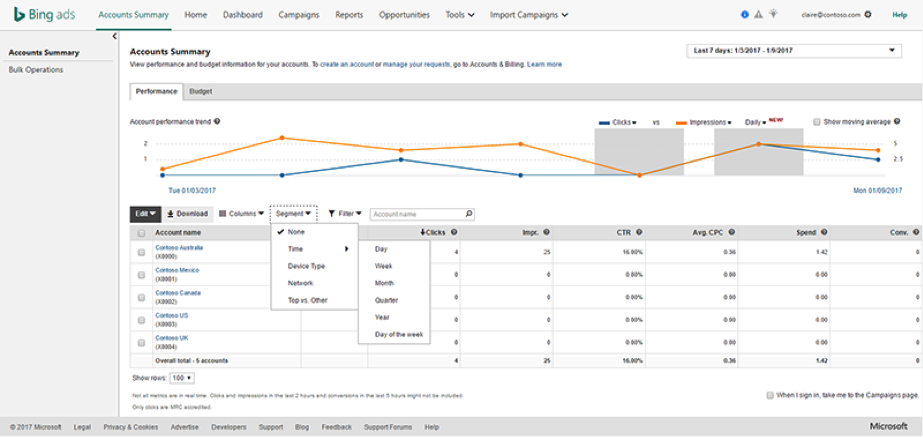
Task: Go to the Campaigns navigation tab
Action: tap(299, 15)
